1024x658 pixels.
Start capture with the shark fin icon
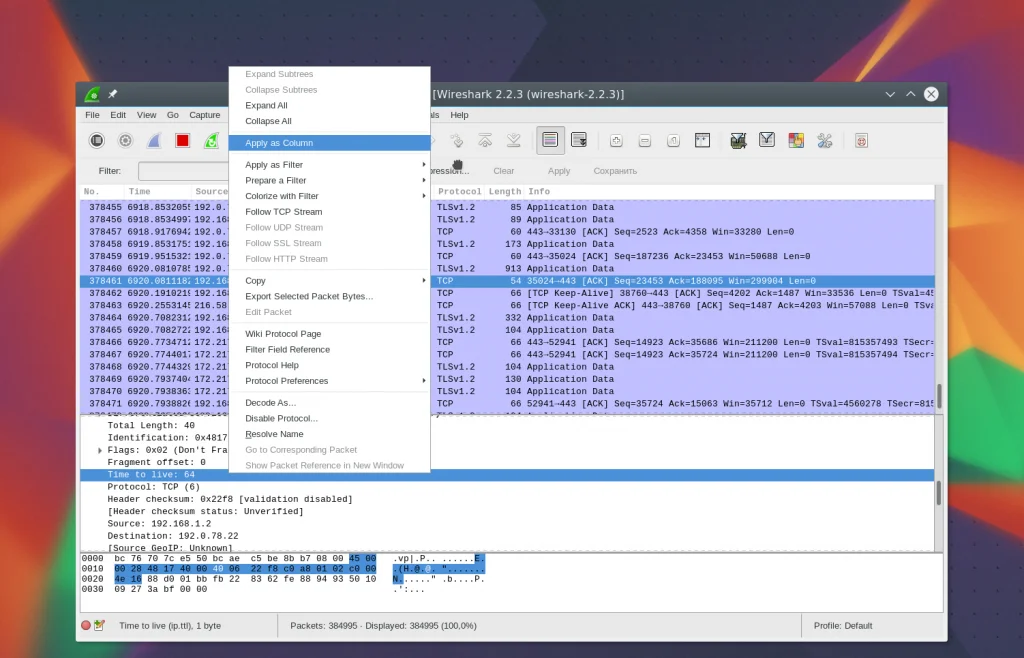(x=154, y=141)
